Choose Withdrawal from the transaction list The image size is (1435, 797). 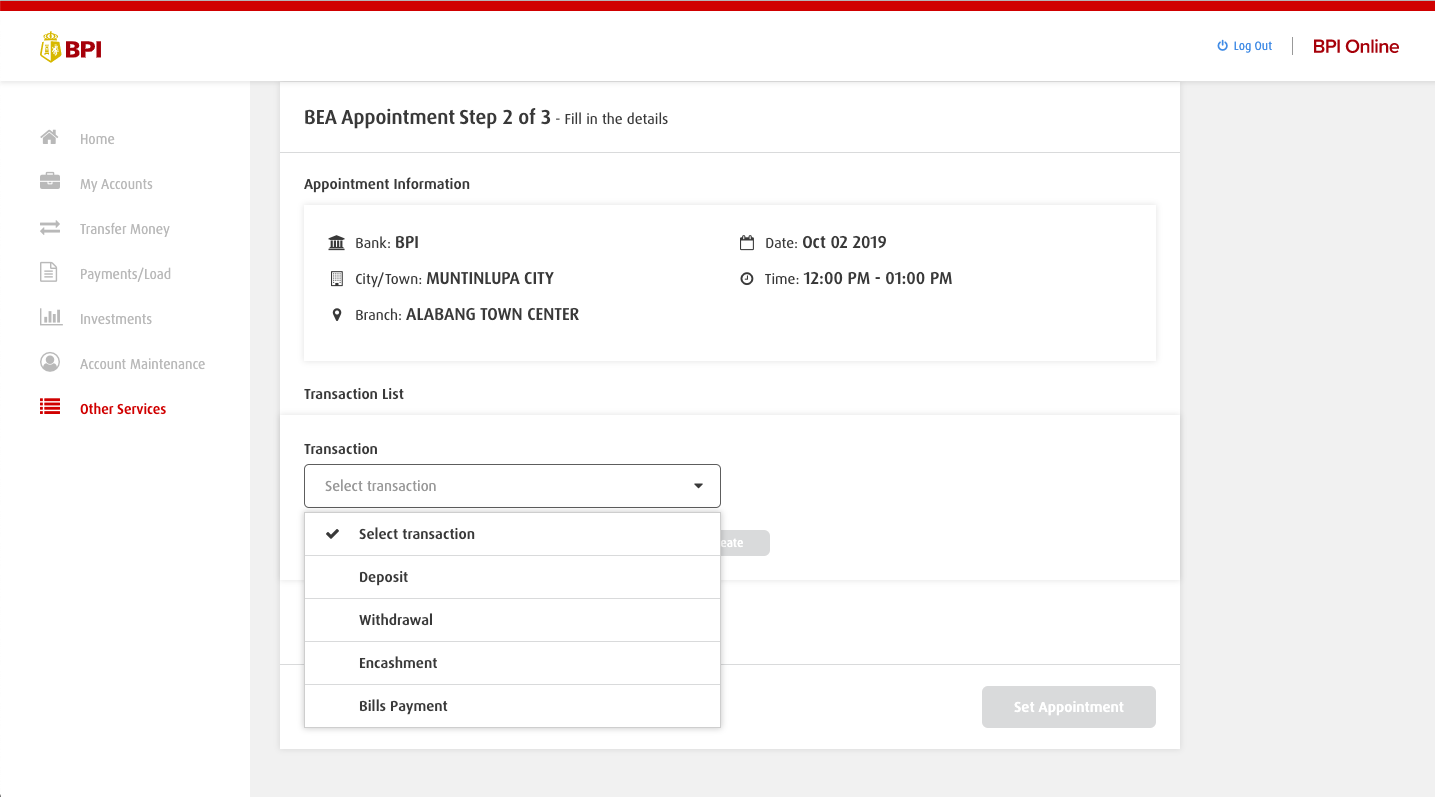click(x=512, y=620)
